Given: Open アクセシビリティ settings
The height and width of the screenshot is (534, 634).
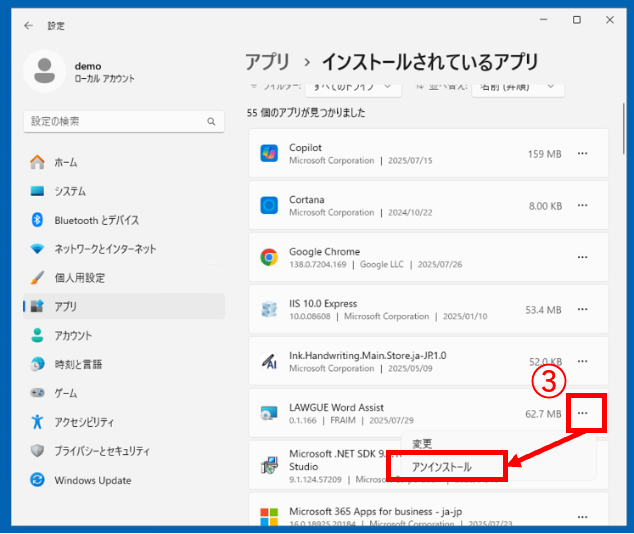Looking at the screenshot, I should pos(84,422).
